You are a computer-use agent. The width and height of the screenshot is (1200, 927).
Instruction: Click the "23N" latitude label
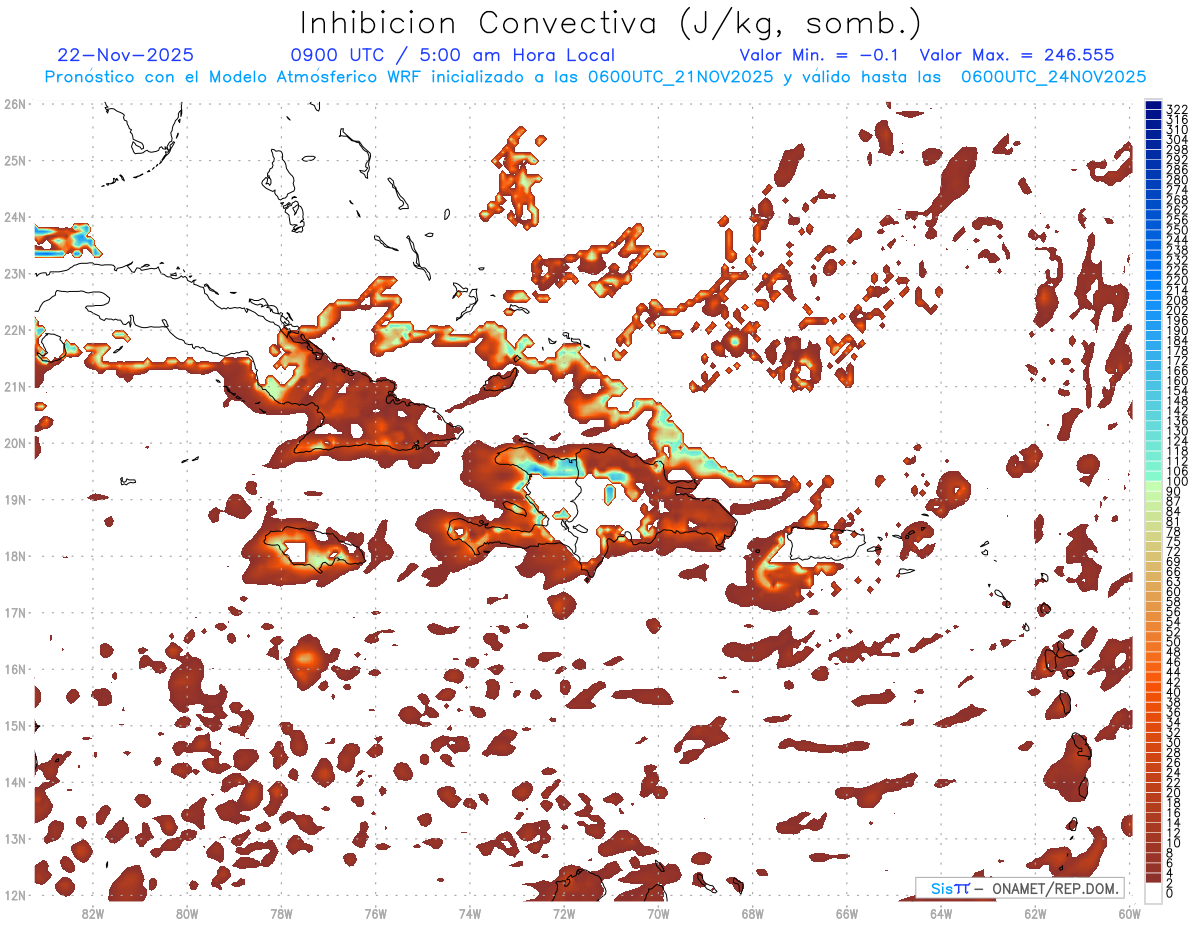[x=15, y=273]
